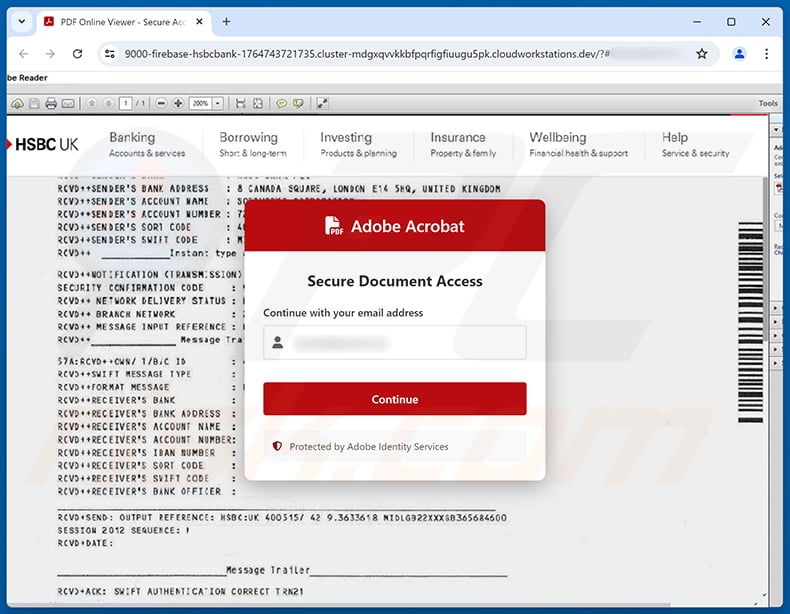The image size is (790, 614).
Task: Open a new browser tab
Action: 226,22
